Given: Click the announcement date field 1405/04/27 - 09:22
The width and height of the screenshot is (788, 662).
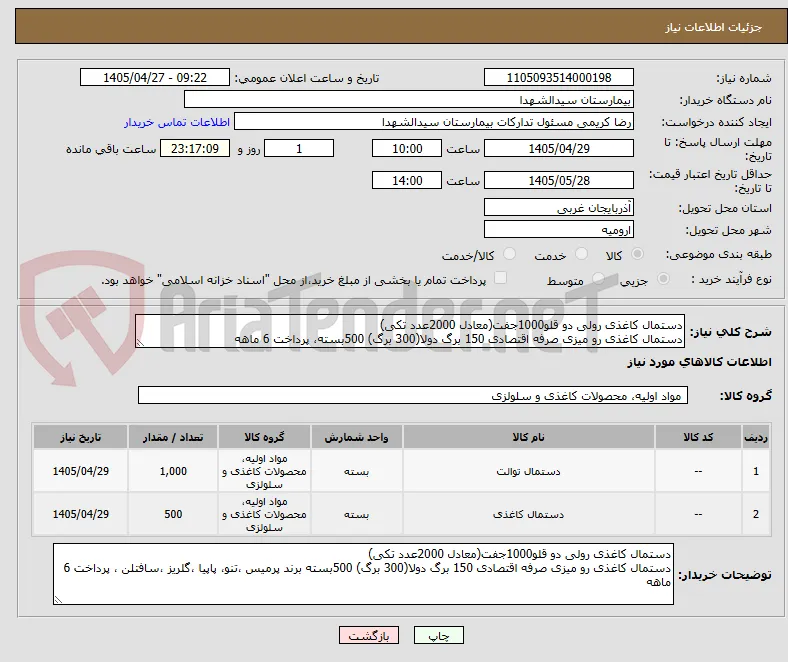Looking at the screenshot, I should pos(155,77).
